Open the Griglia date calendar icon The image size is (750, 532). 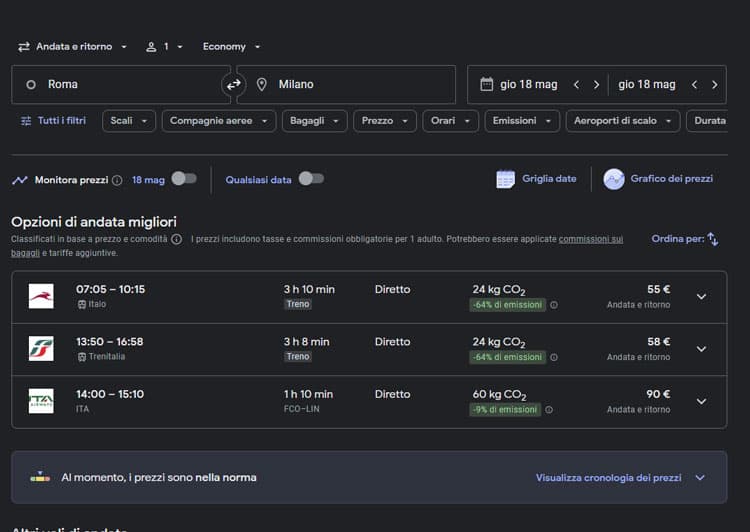[x=505, y=179]
